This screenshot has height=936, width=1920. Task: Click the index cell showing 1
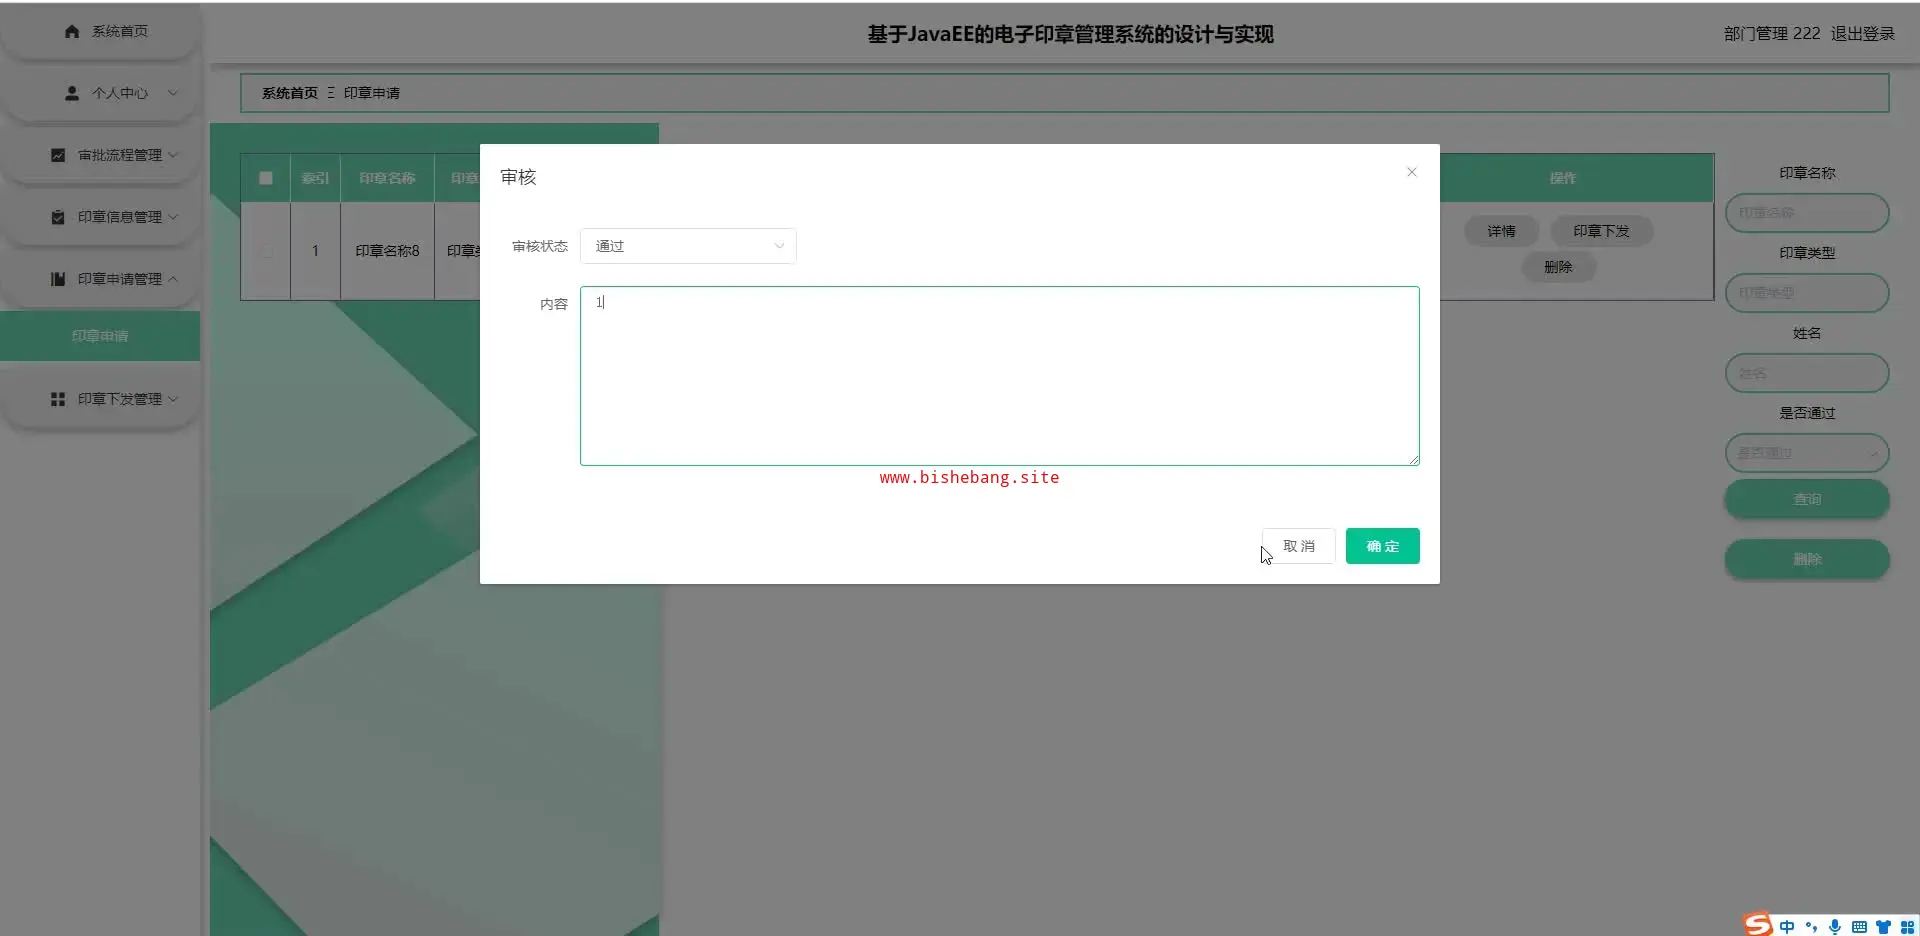(315, 251)
